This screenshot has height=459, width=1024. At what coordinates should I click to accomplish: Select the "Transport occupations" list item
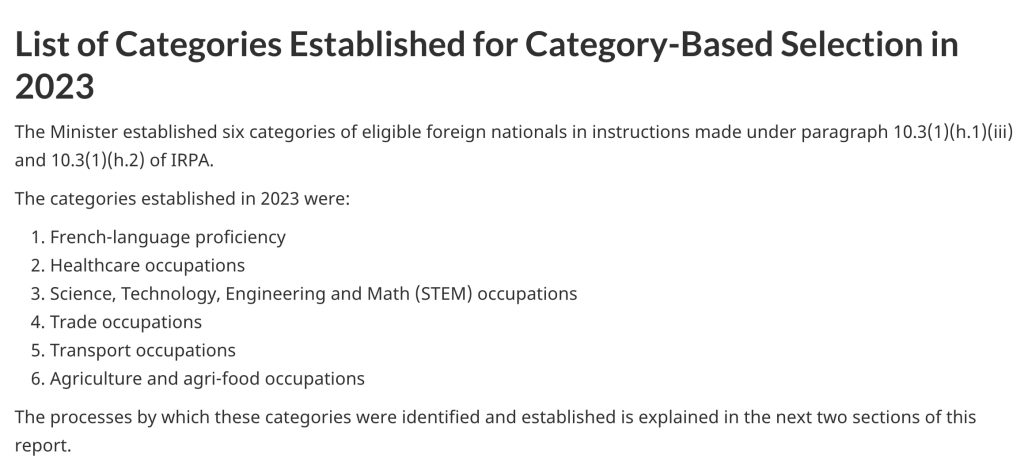[x=143, y=350]
